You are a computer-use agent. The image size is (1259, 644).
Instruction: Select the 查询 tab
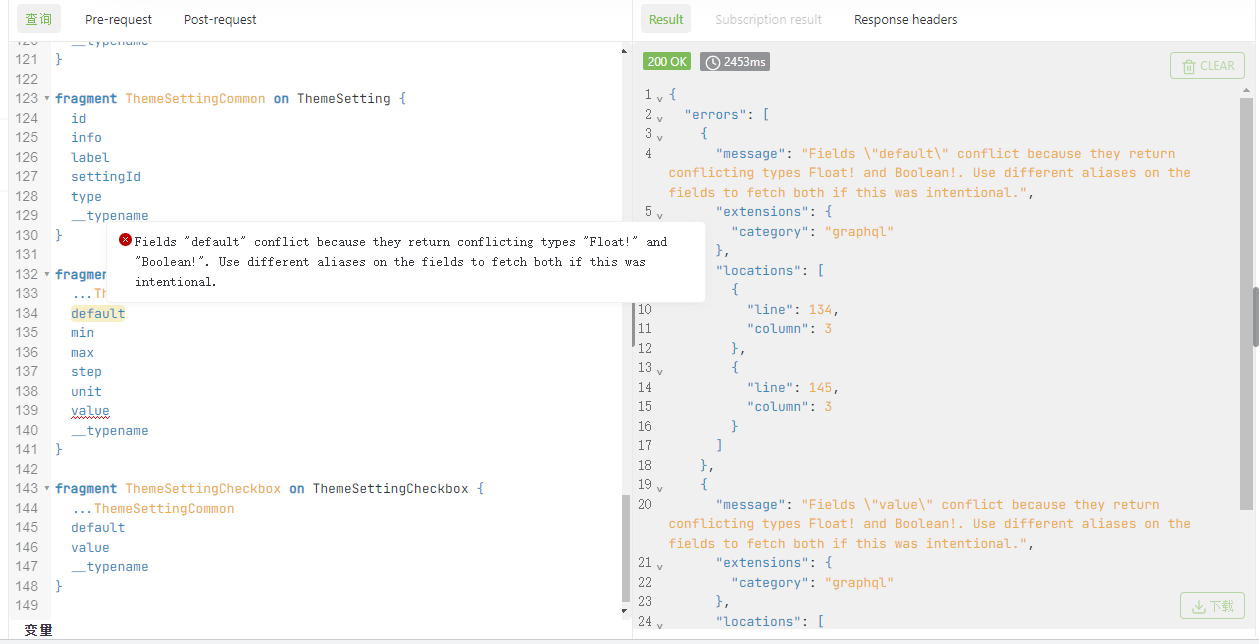pos(39,19)
